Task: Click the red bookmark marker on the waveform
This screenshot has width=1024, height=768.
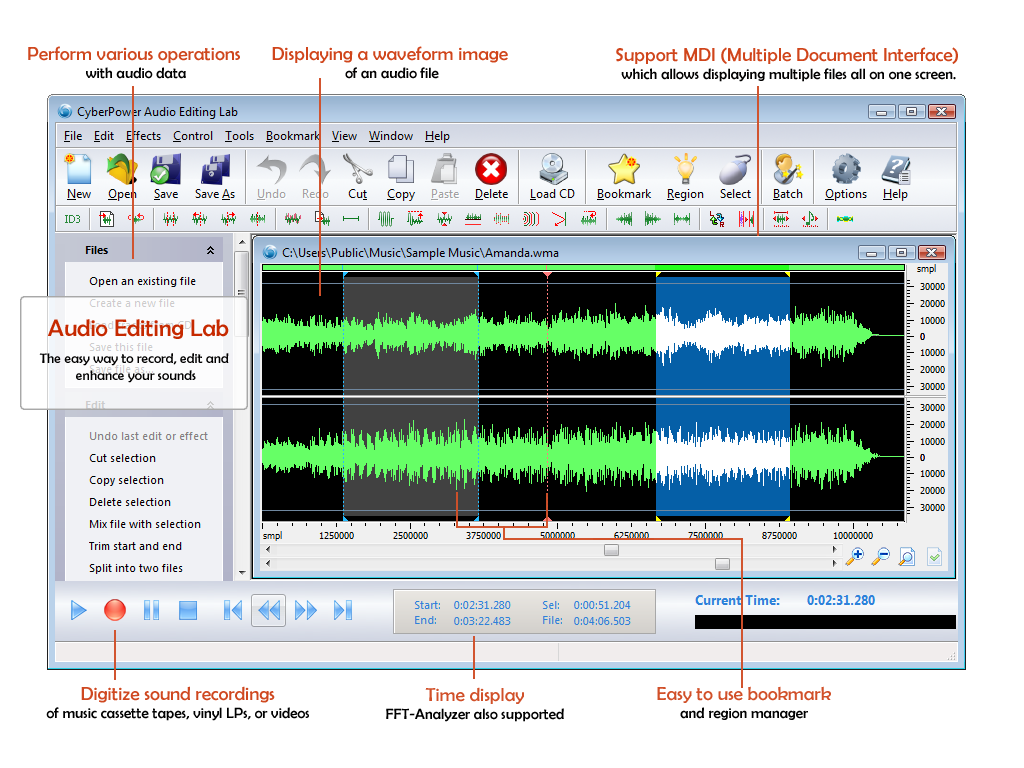Action: click(547, 275)
